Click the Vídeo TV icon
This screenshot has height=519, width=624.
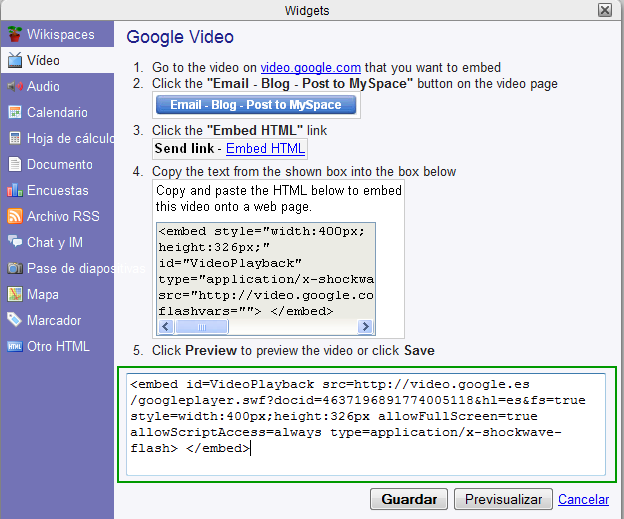[x=15, y=60]
